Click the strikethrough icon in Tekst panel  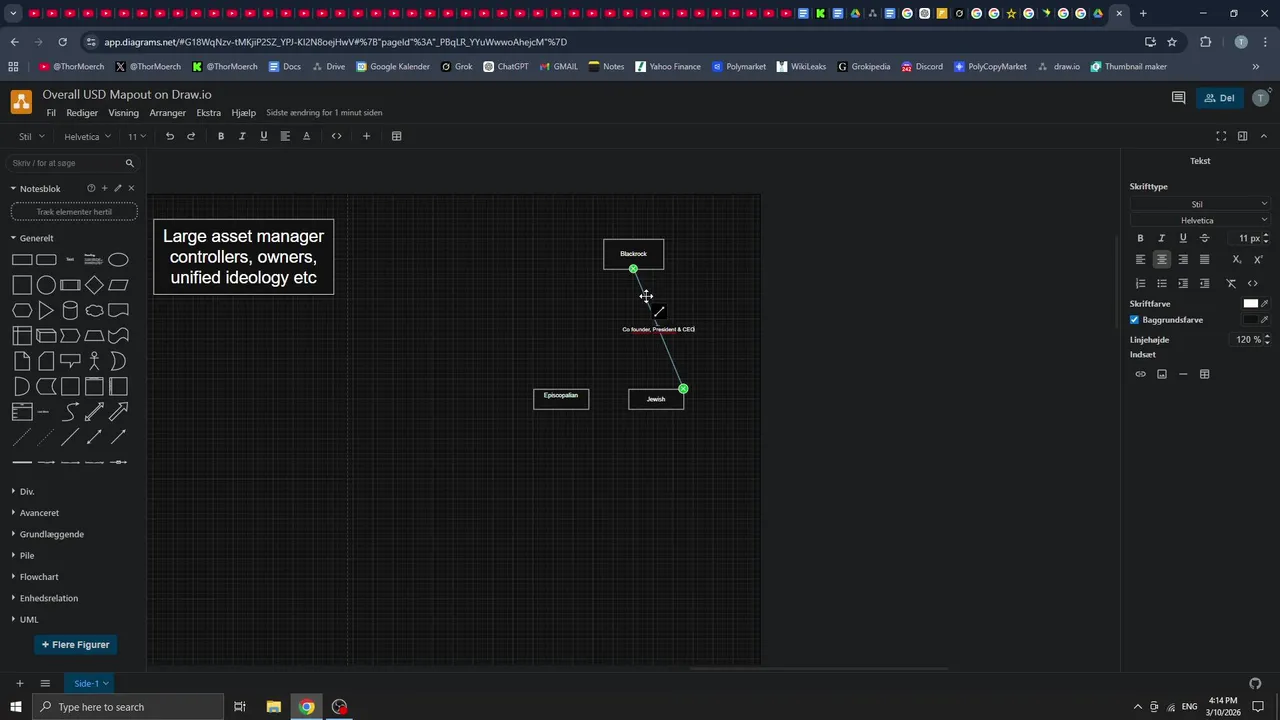pos(1204,238)
